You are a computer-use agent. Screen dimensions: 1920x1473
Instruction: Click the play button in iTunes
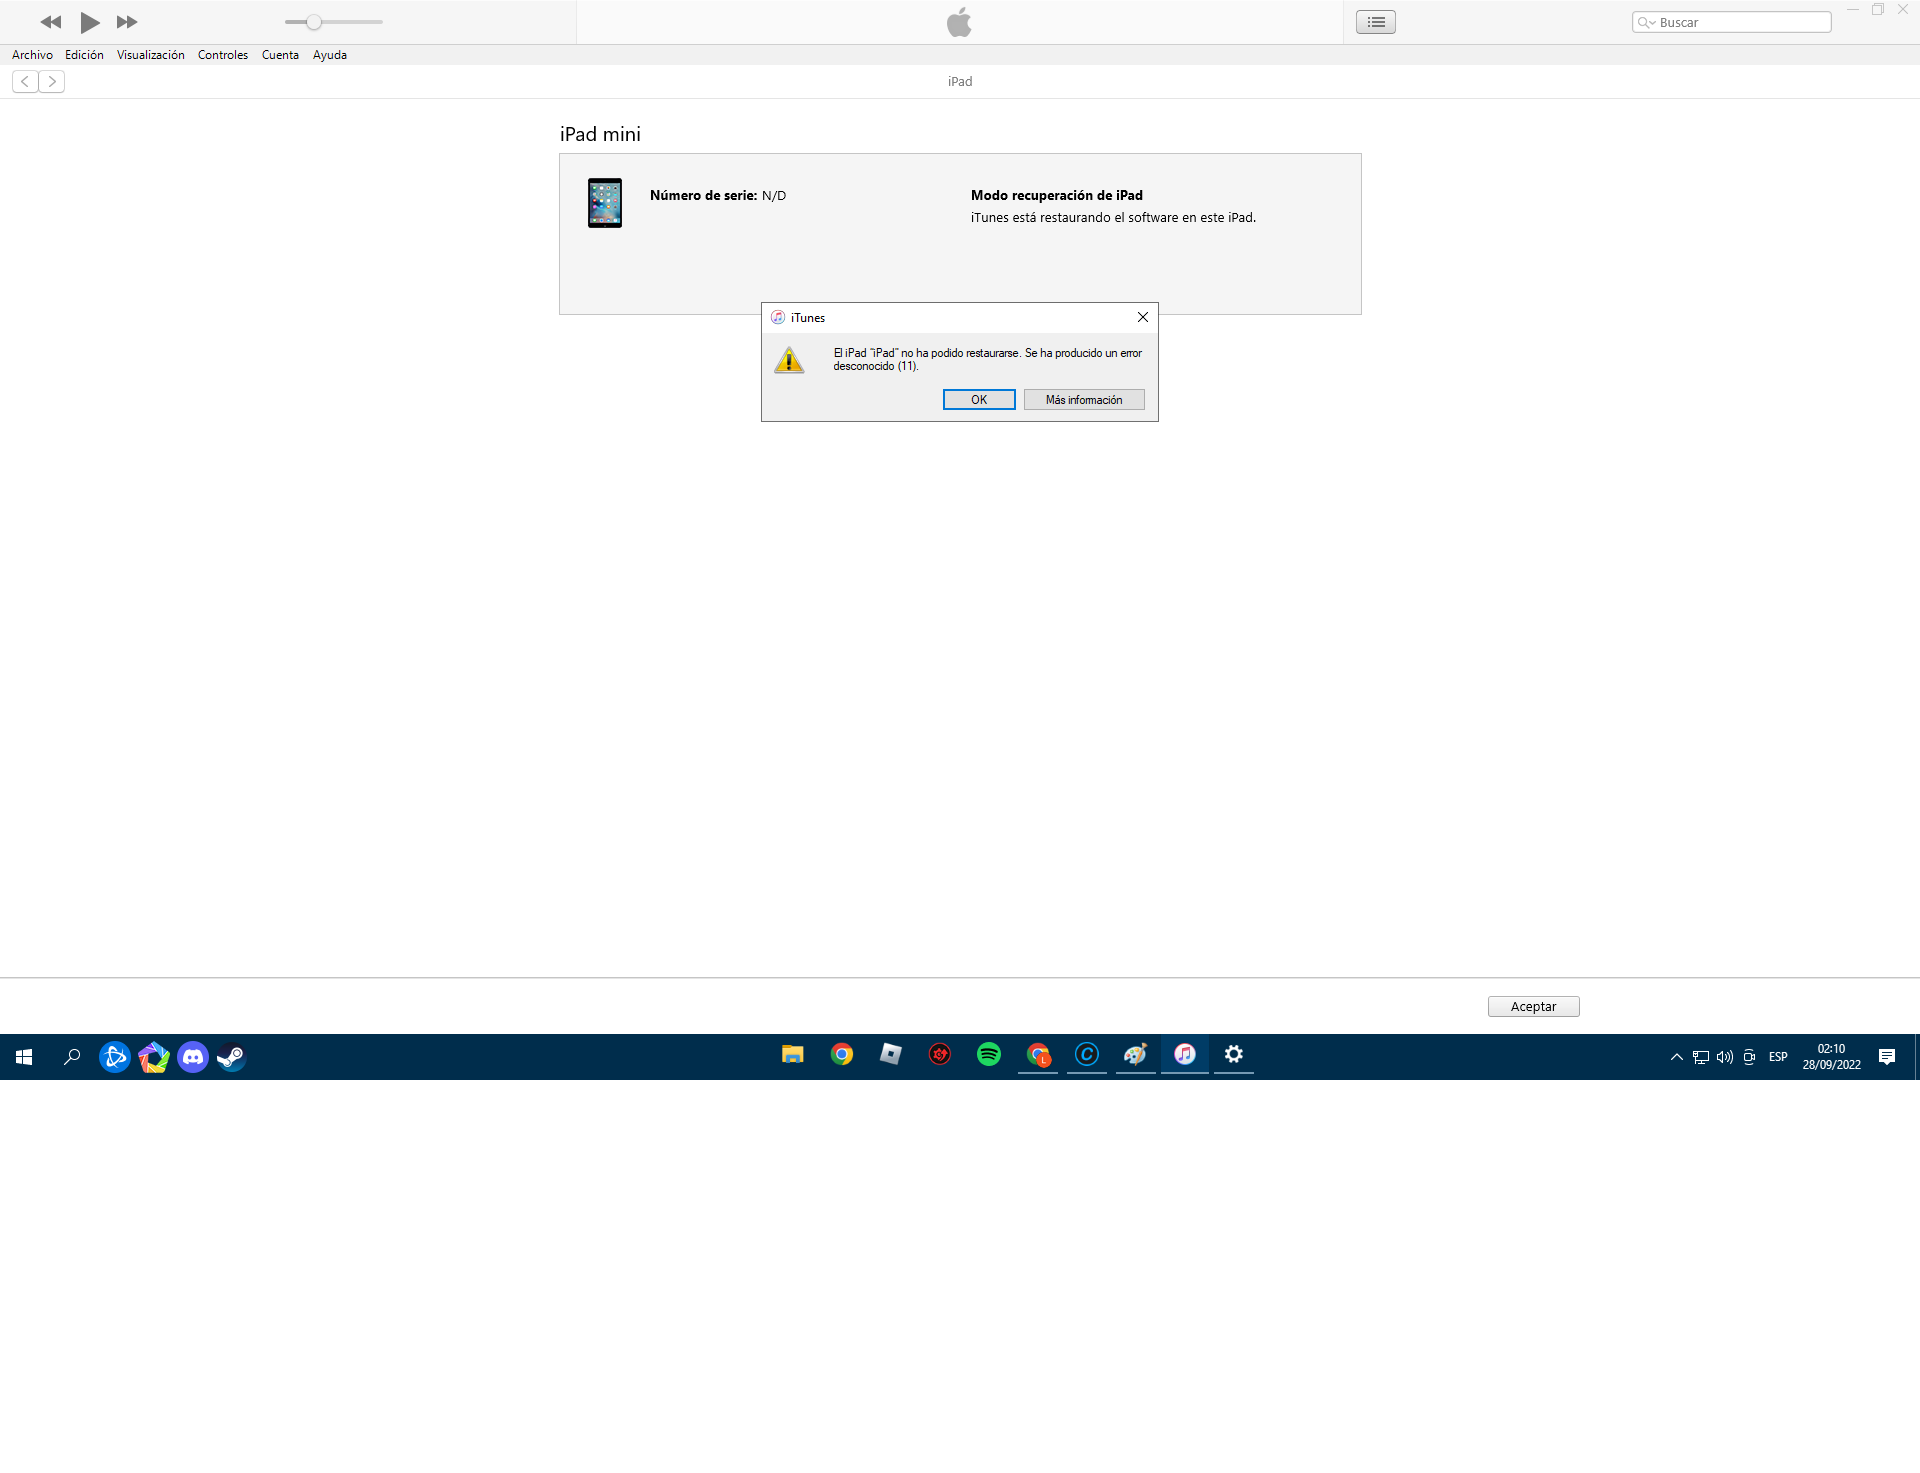89,22
